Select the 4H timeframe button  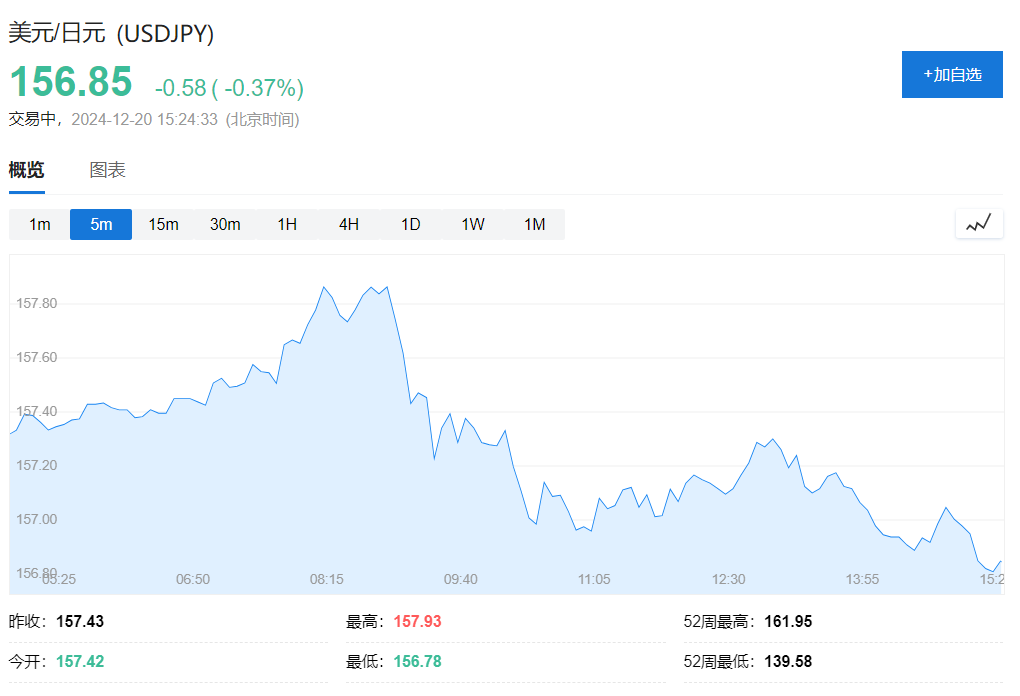point(349,224)
